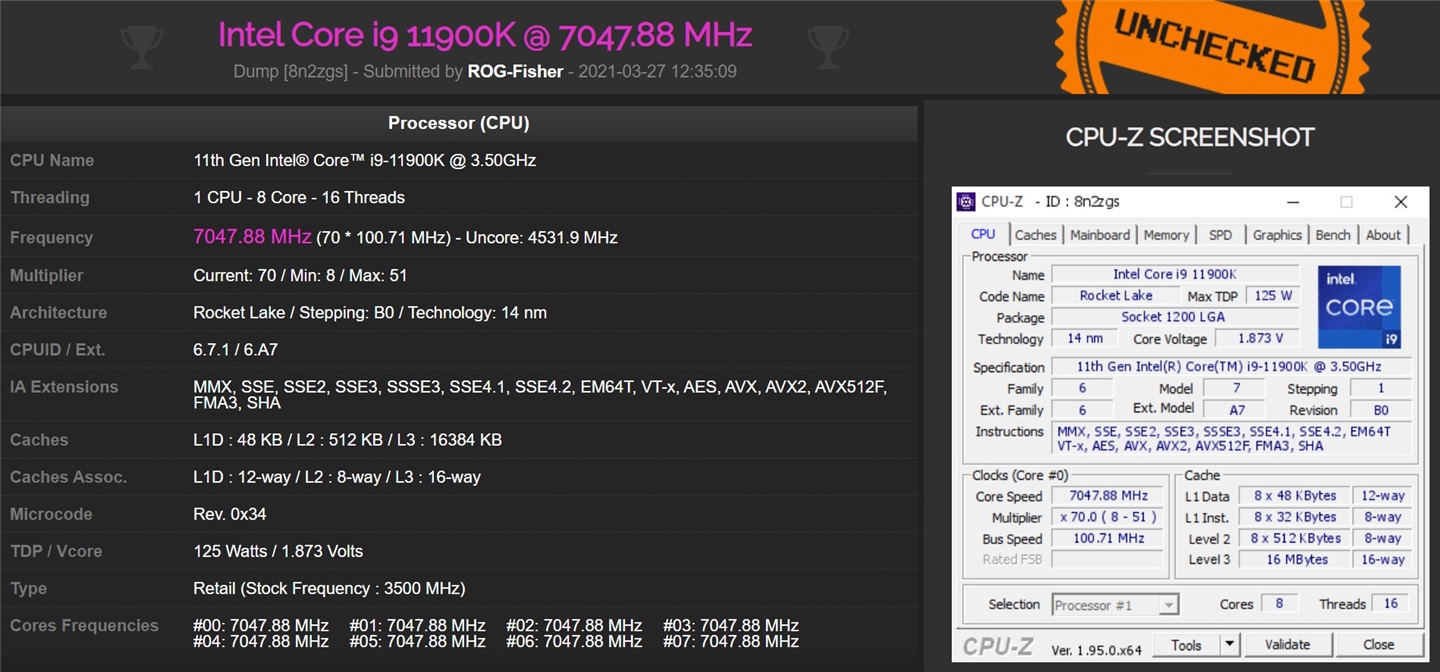Select the Bench tab
Screen dimensions: 1440x672
tap(1333, 234)
